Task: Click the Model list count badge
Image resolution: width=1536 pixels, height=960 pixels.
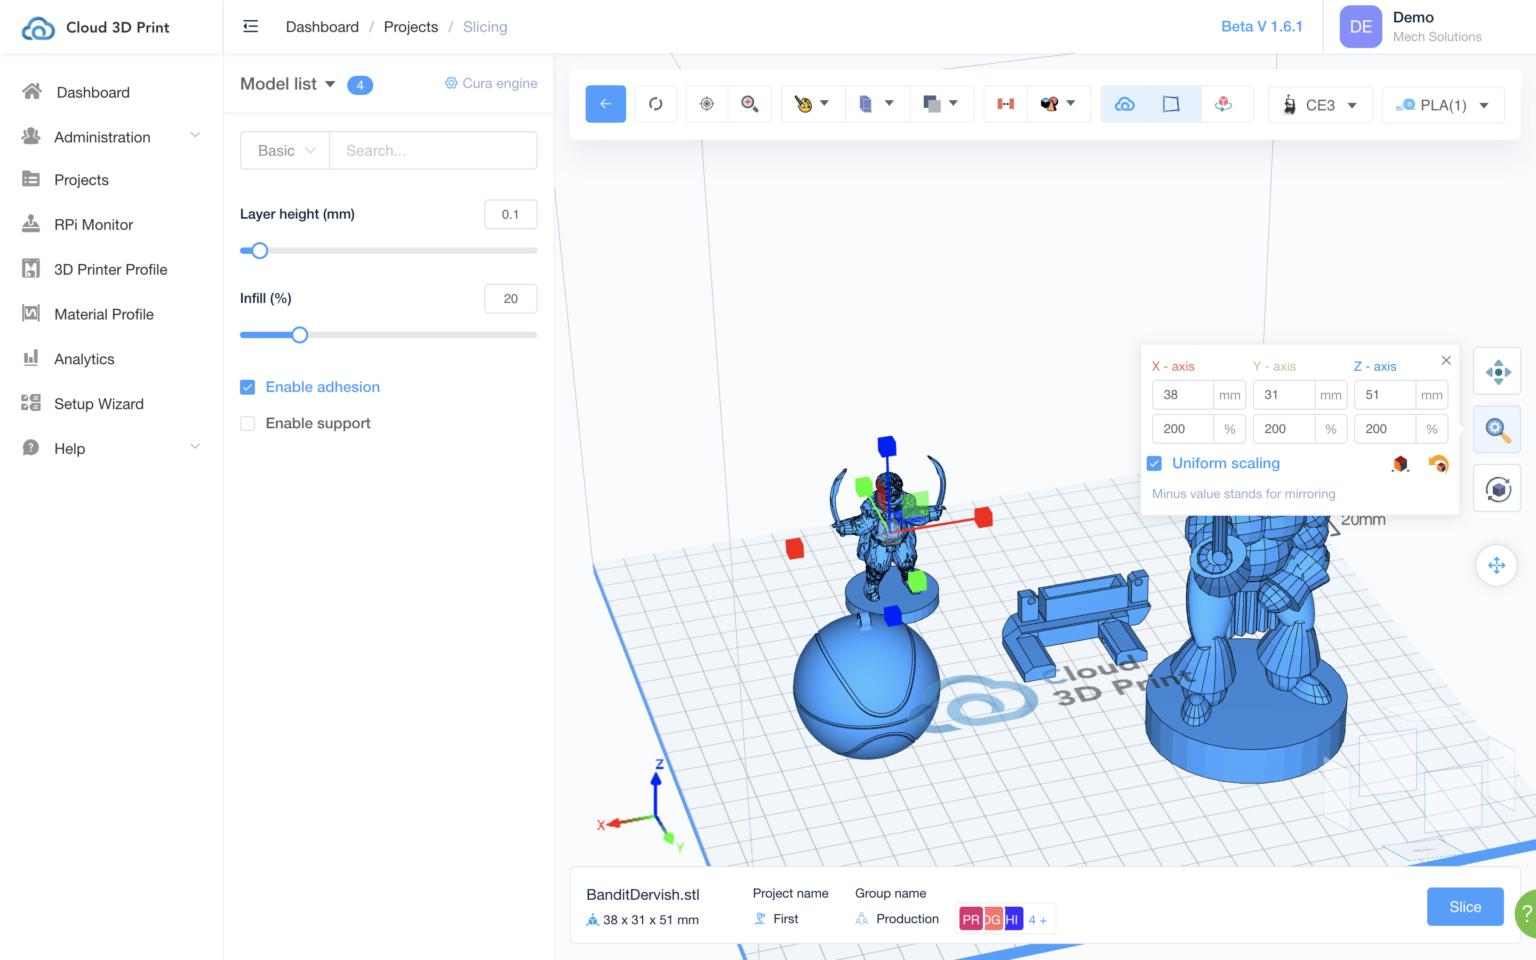Action: pyautogui.click(x=360, y=85)
